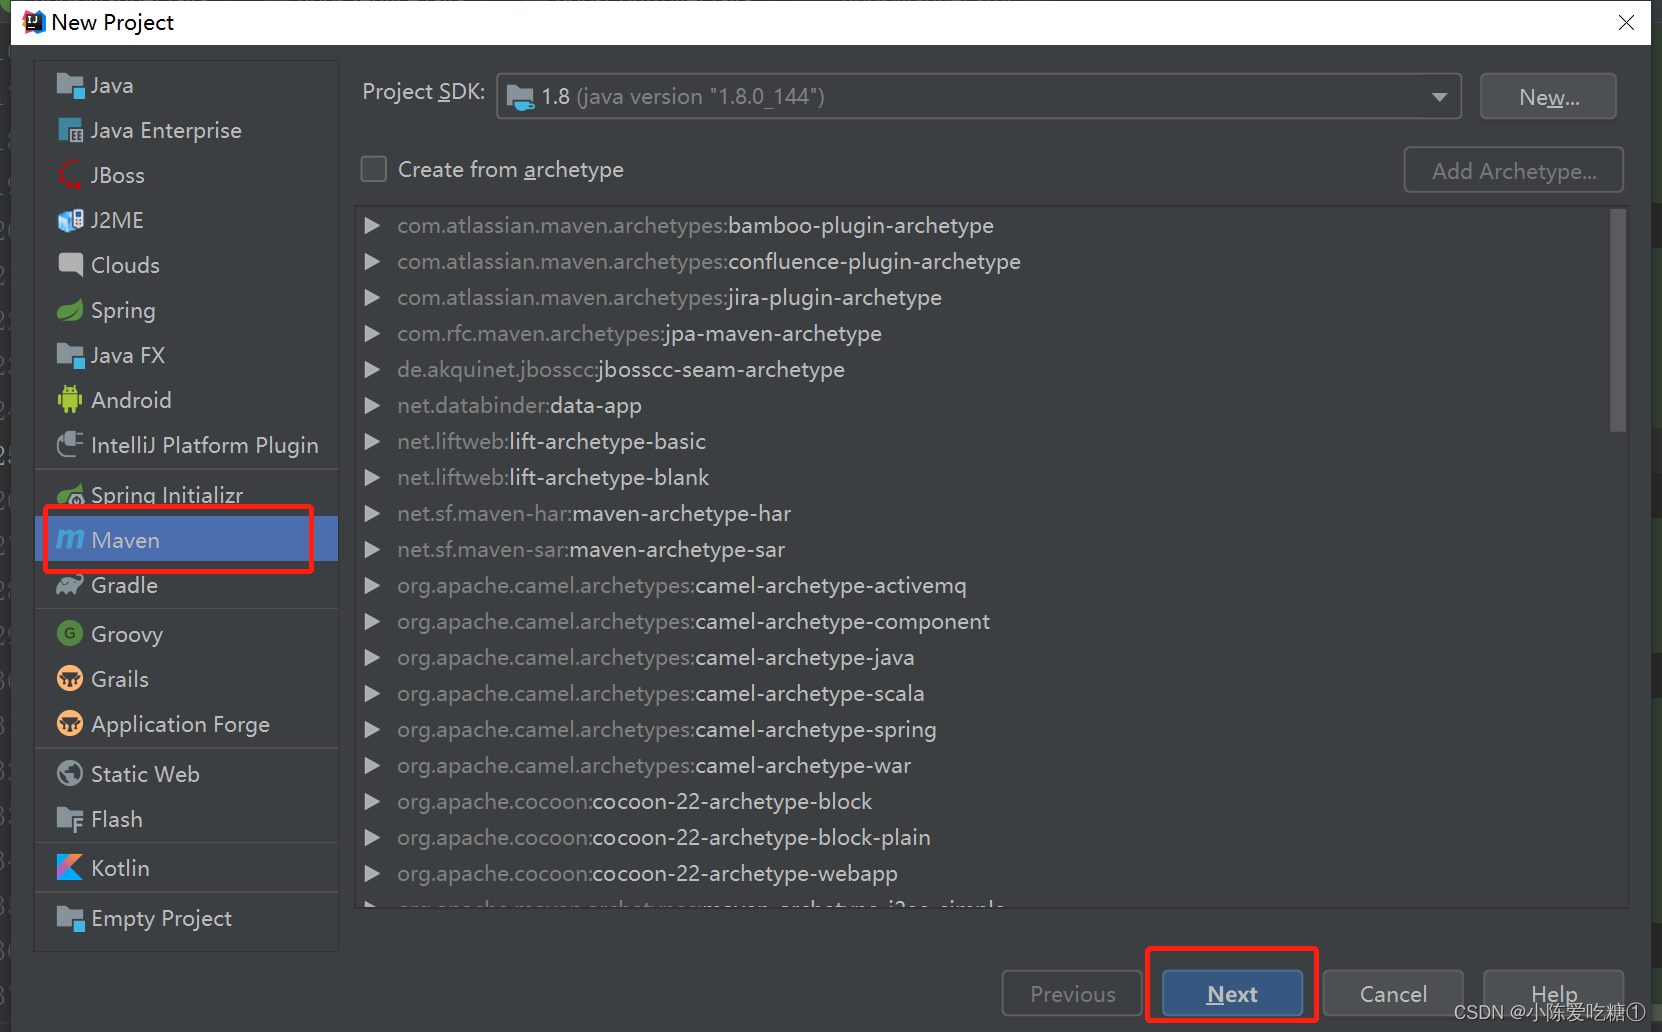Viewport: 1662px width, 1032px height.
Task: Select IntelliJ Platform Plugin label
Action: point(205,445)
